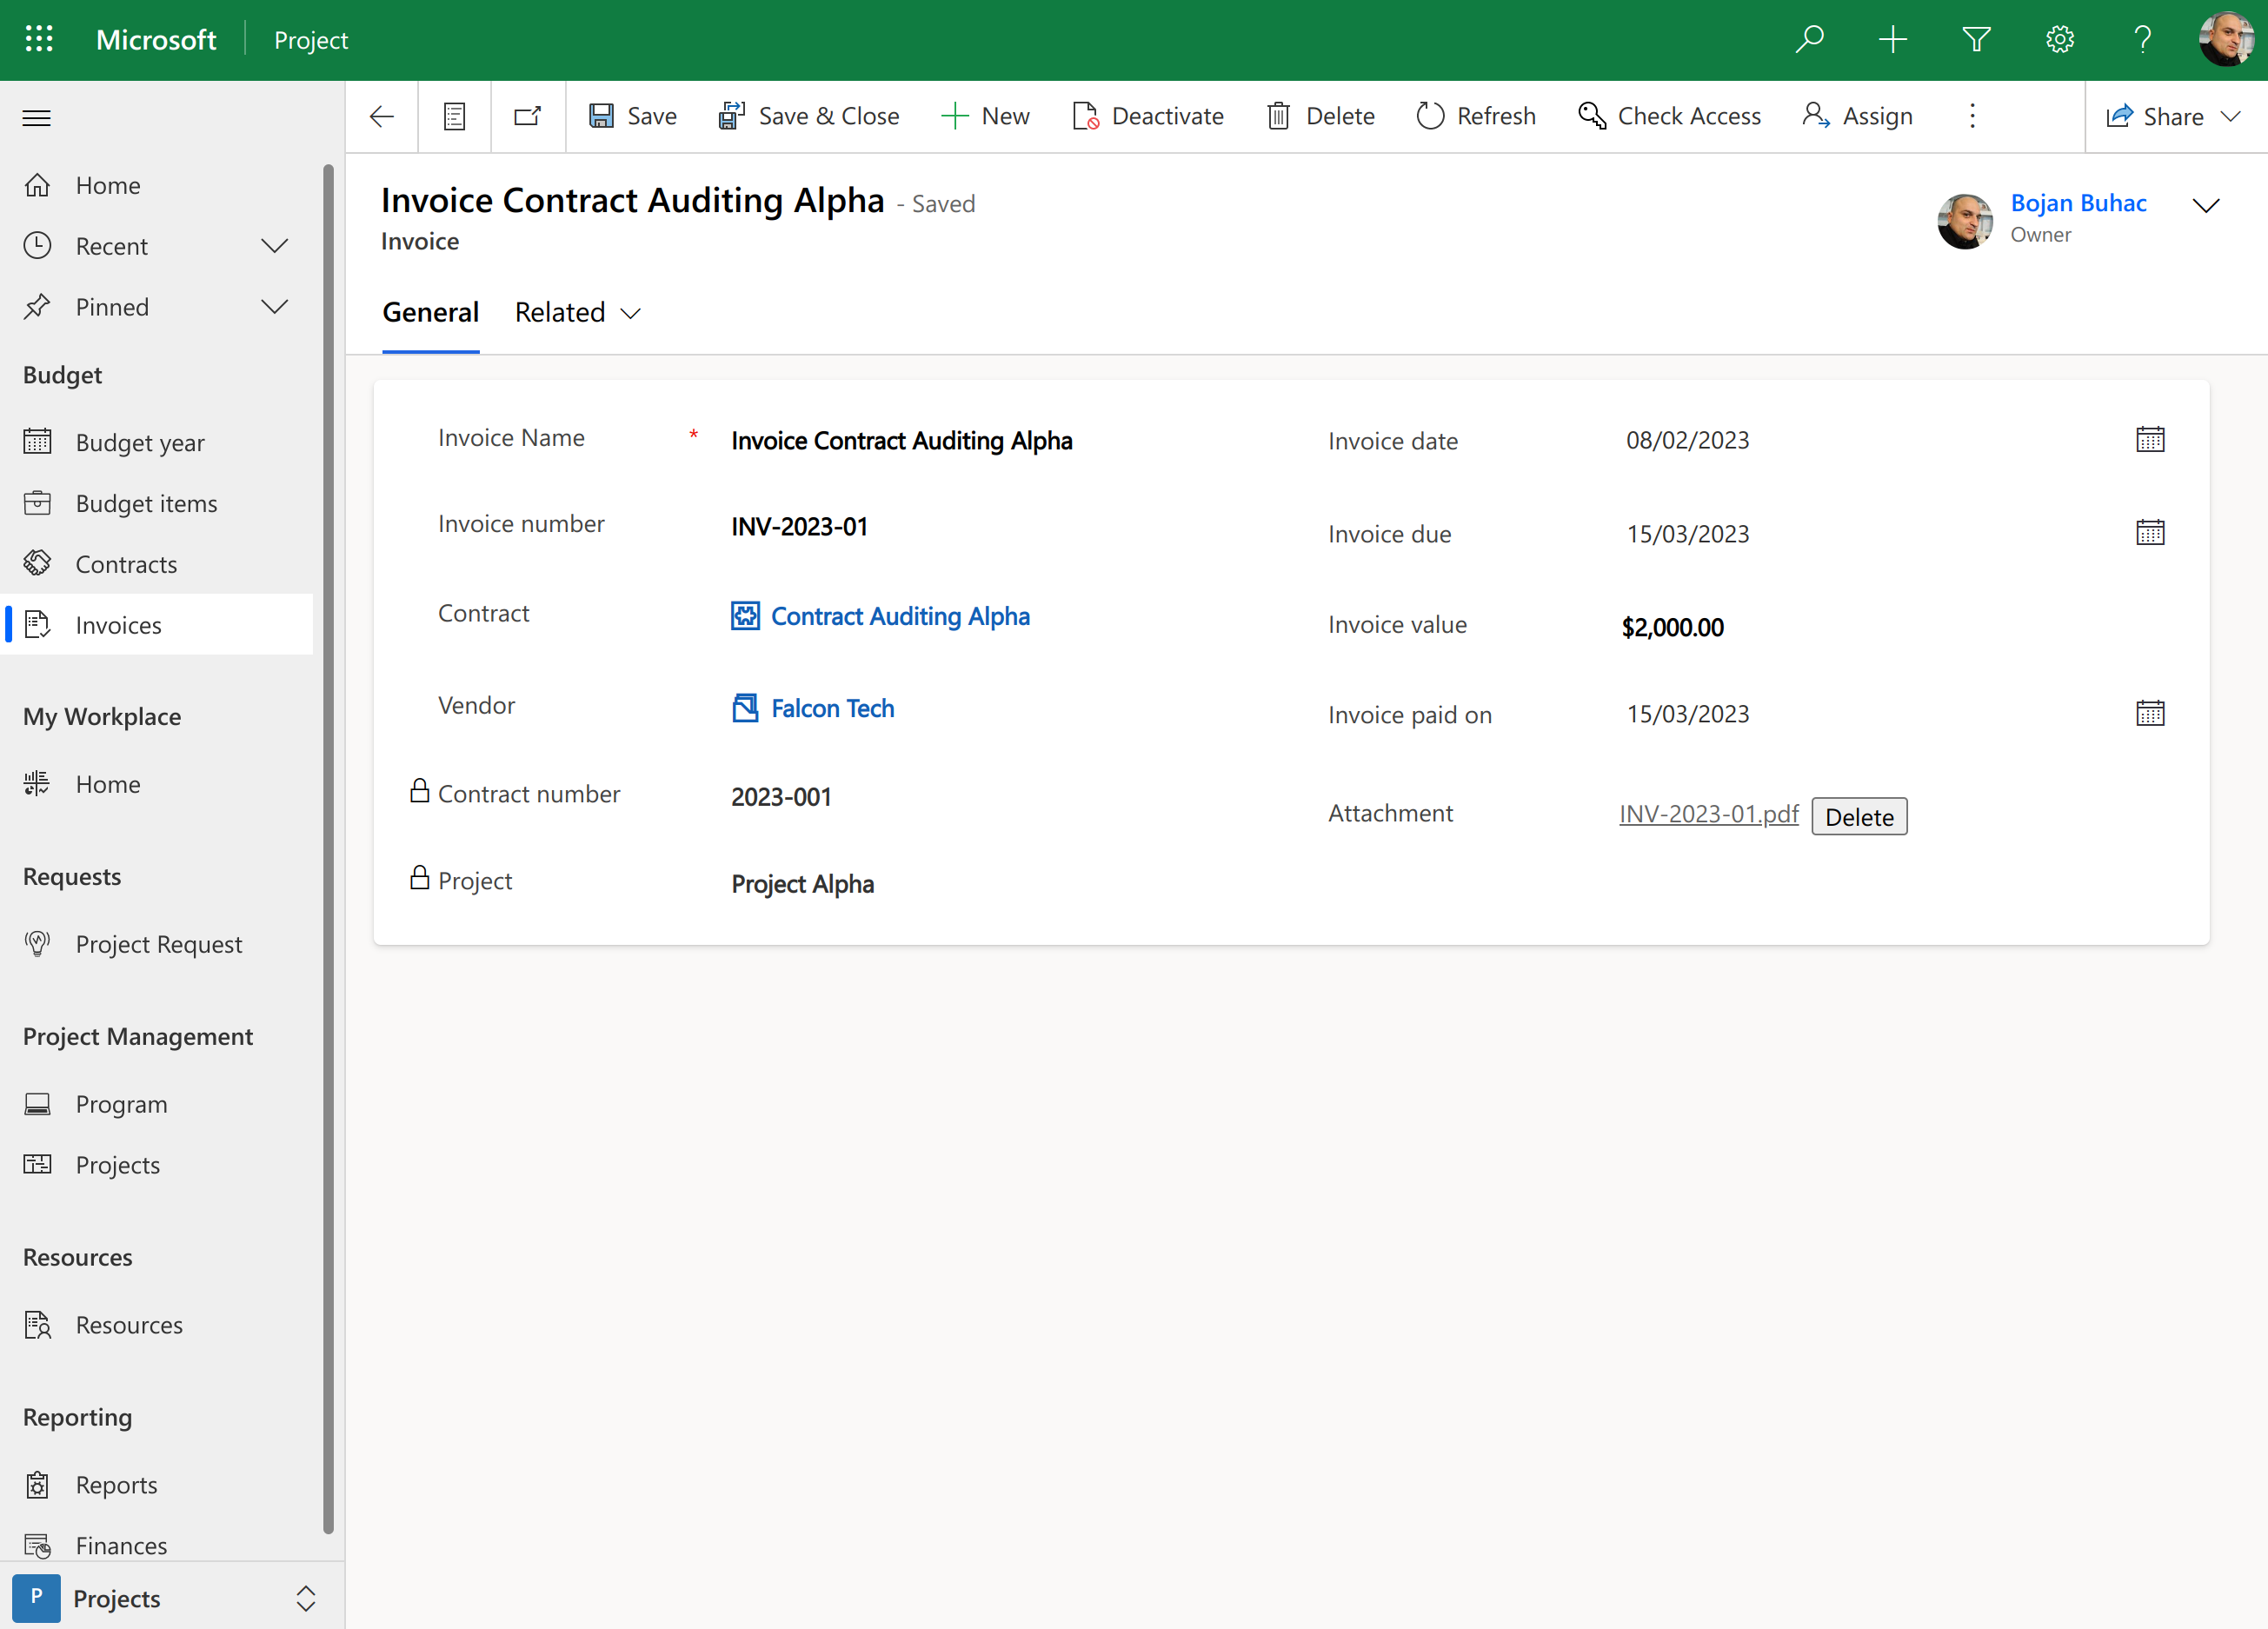The image size is (2268, 1629).
Task: Expand the Recent section chevron
Action: (274, 246)
